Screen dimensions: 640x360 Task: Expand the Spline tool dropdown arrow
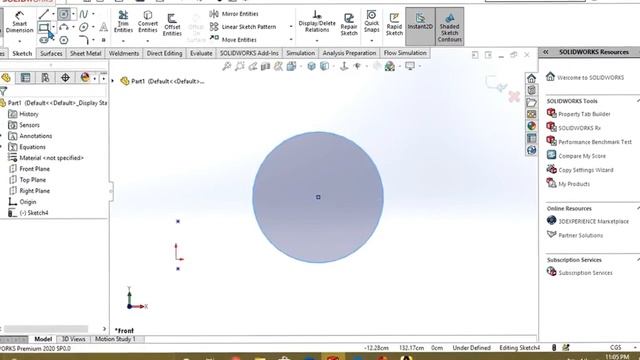pyautogui.click(x=93, y=14)
